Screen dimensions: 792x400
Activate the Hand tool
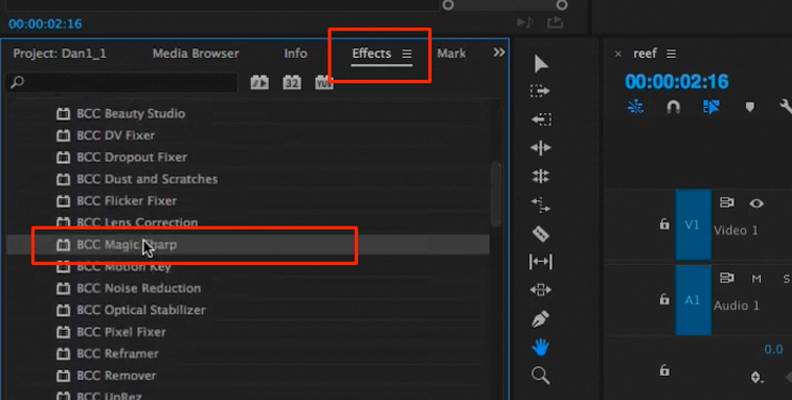540,347
